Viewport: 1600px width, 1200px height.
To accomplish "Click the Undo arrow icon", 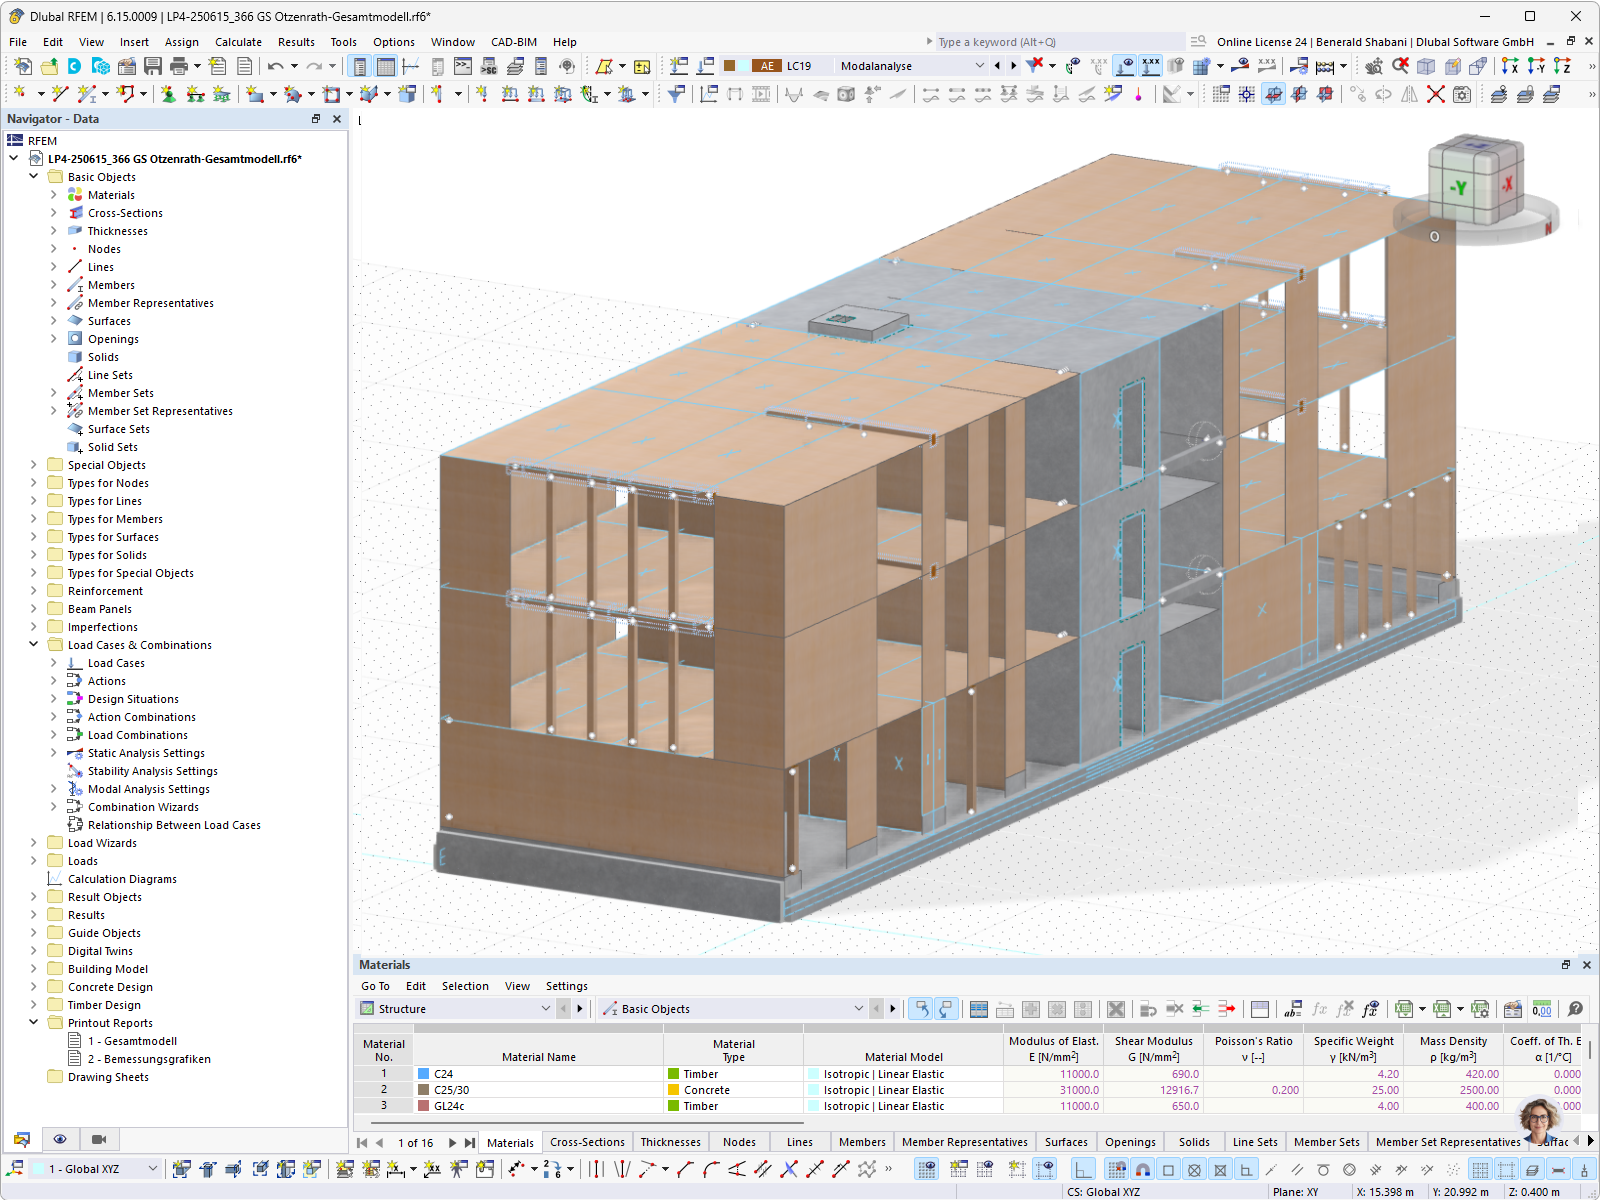I will tap(275, 66).
